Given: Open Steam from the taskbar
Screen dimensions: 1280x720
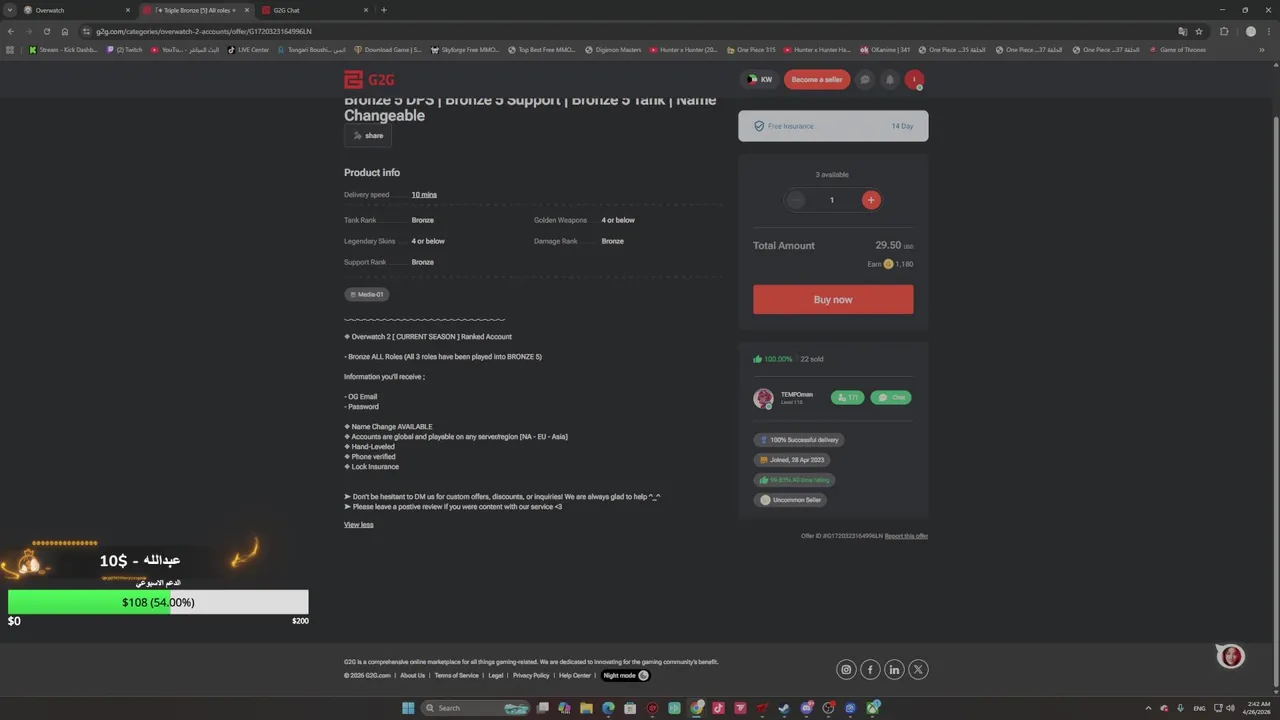Looking at the screenshot, I should coord(784,708).
